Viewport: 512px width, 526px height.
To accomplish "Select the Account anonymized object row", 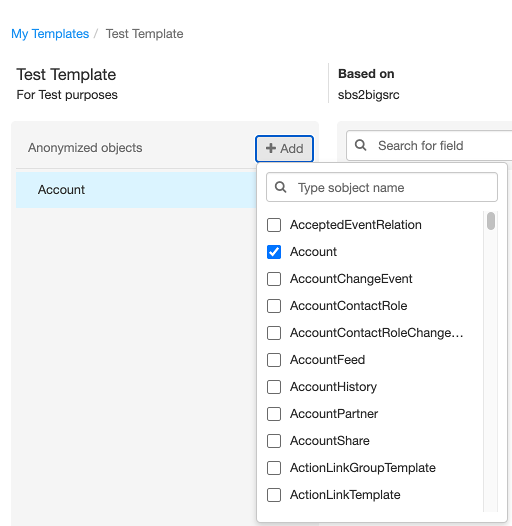I will click(x=136, y=190).
